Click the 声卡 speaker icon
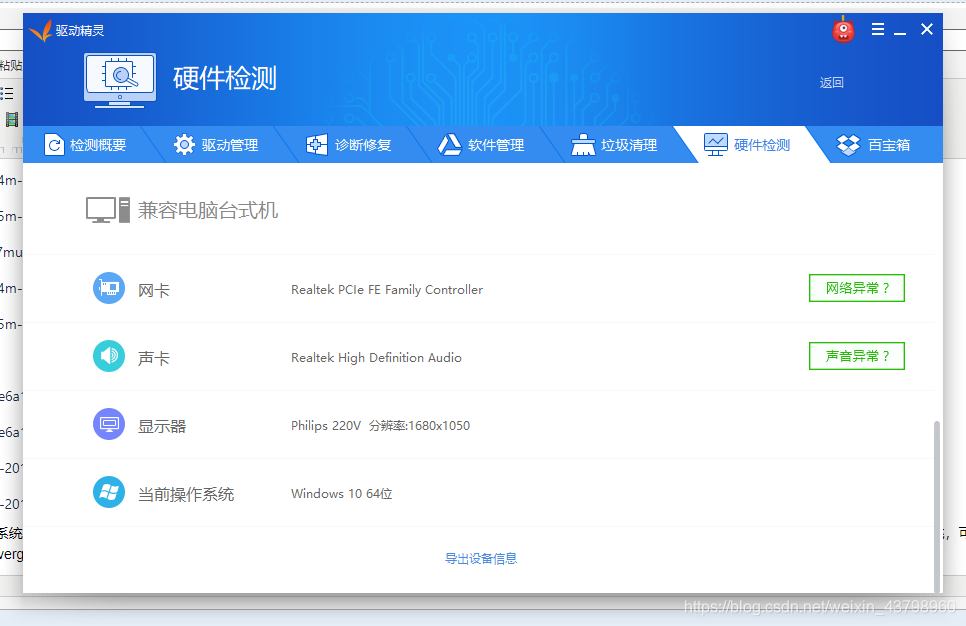The width and height of the screenshot is (966, 626). pyautogui.click(x=109, y=356)
